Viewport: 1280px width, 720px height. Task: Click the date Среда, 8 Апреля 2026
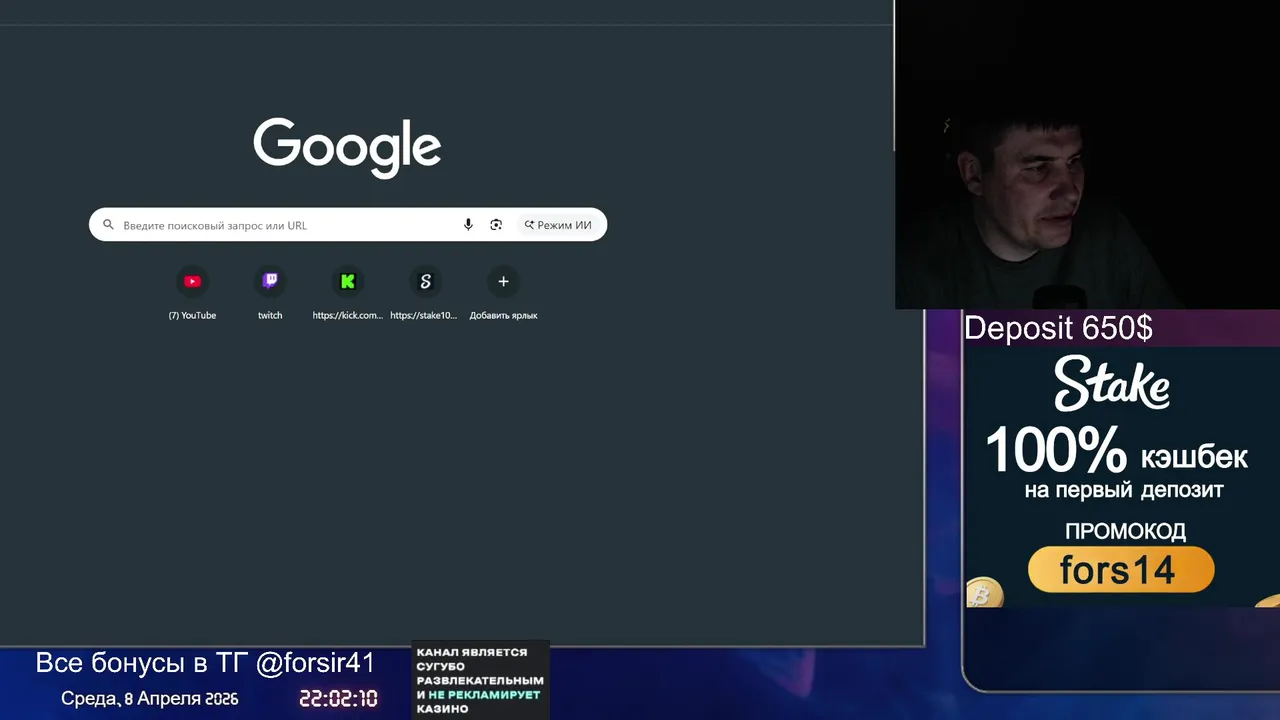tap(150, 699)
